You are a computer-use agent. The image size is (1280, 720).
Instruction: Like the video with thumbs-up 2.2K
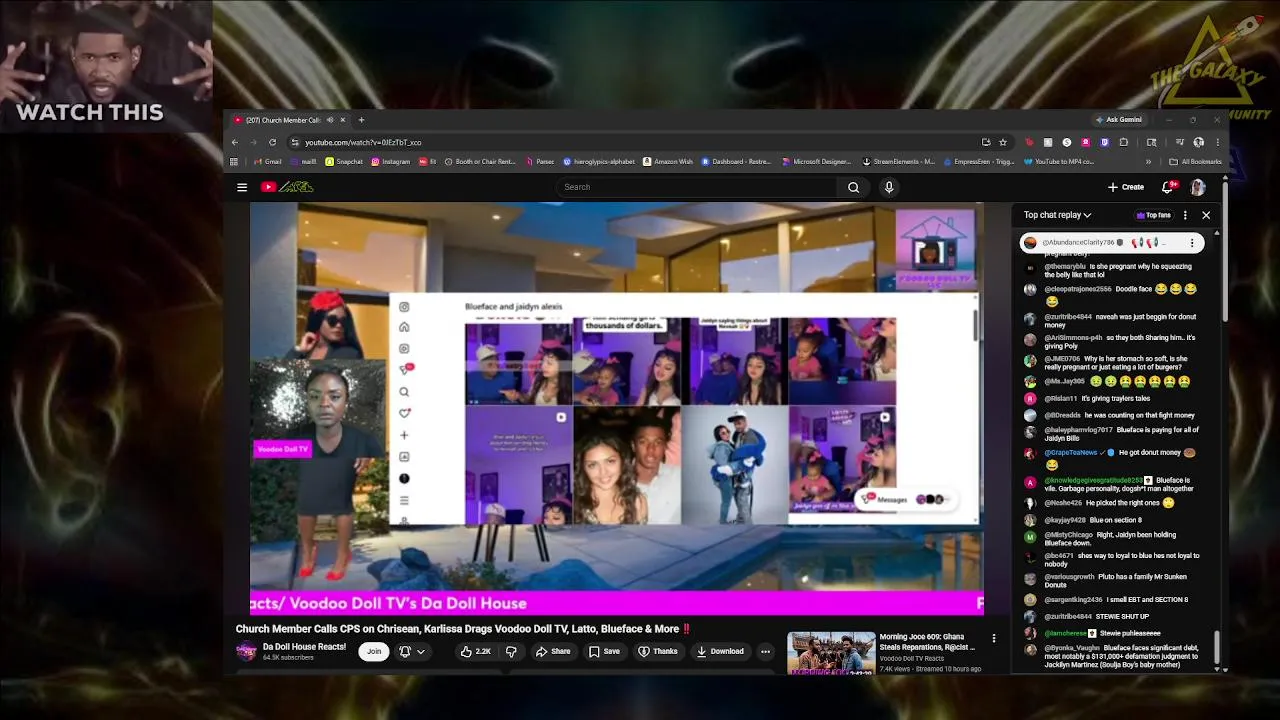point(476,652)
